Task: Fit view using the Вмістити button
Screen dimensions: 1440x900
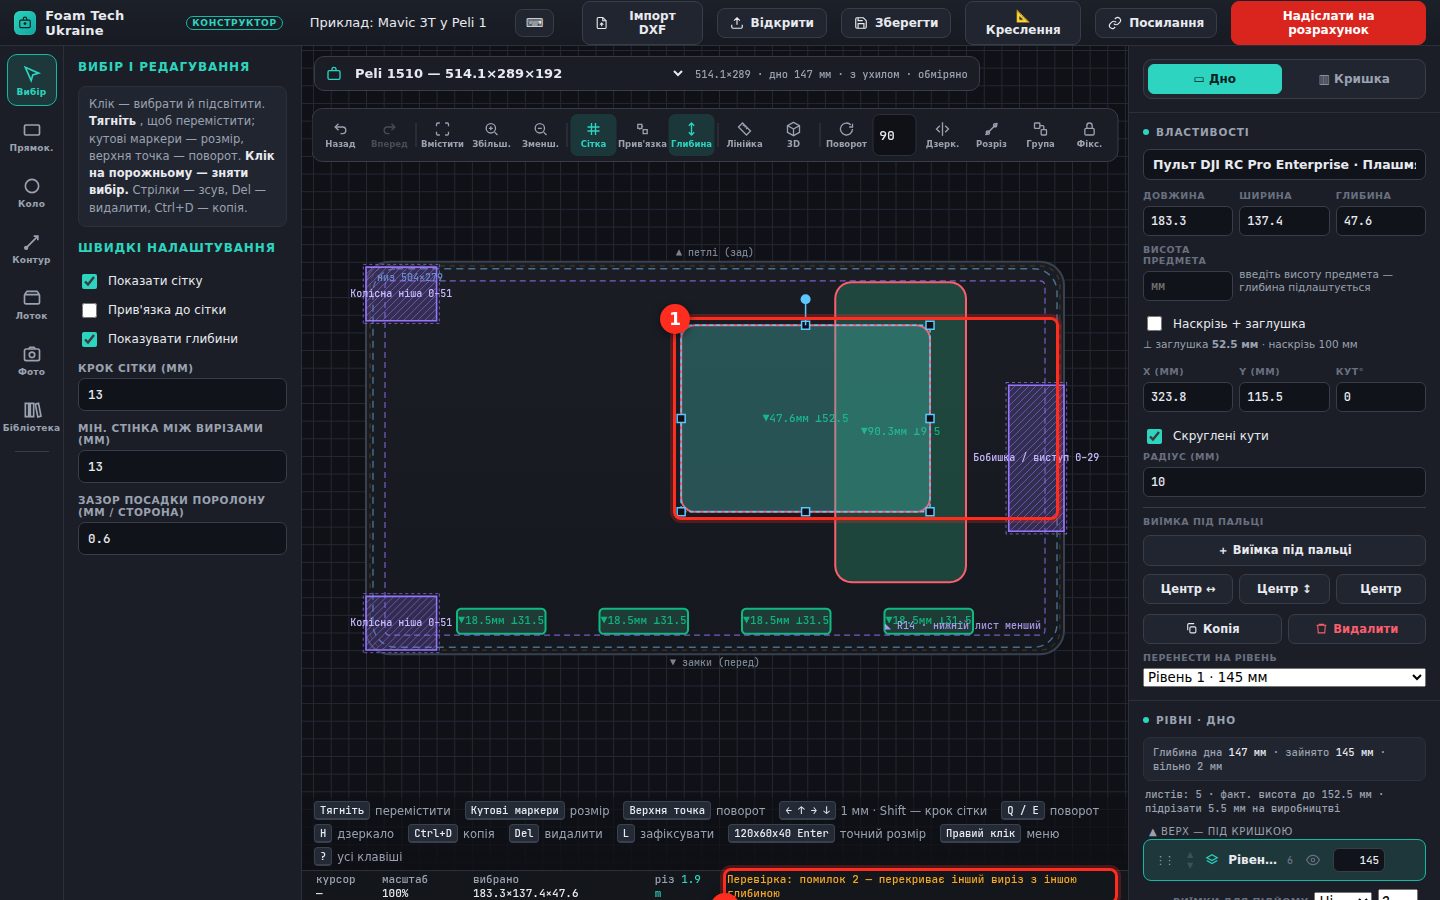Action: pyautogui.click(x=442, y=135)
